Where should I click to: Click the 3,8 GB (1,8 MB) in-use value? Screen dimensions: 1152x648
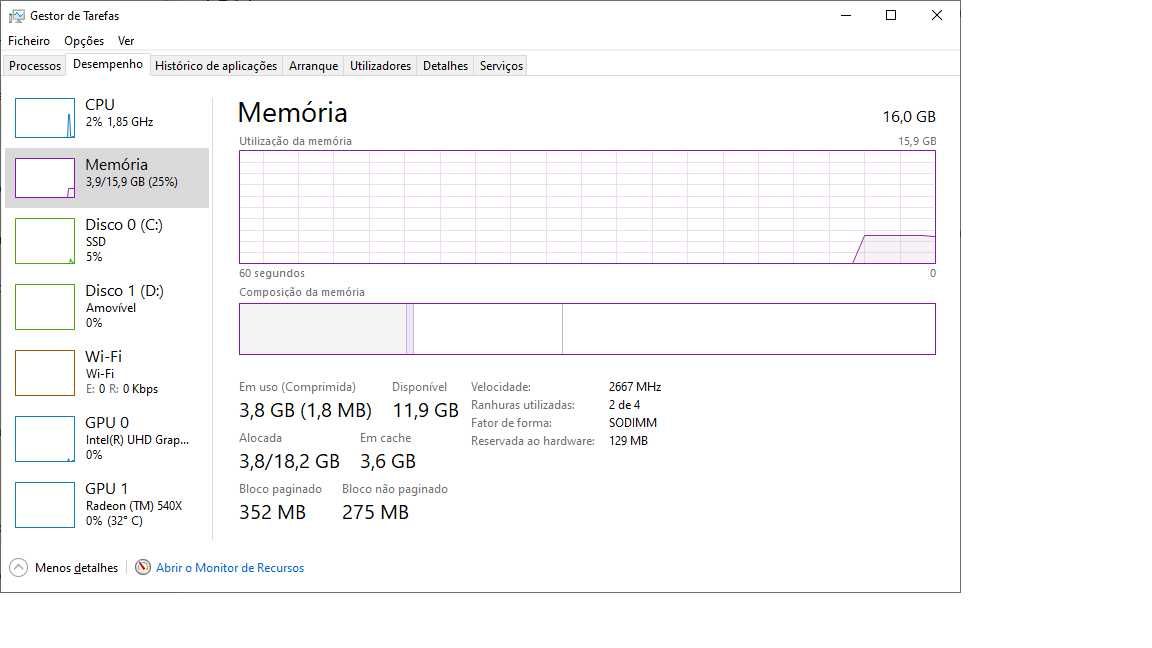coord(306,411)
